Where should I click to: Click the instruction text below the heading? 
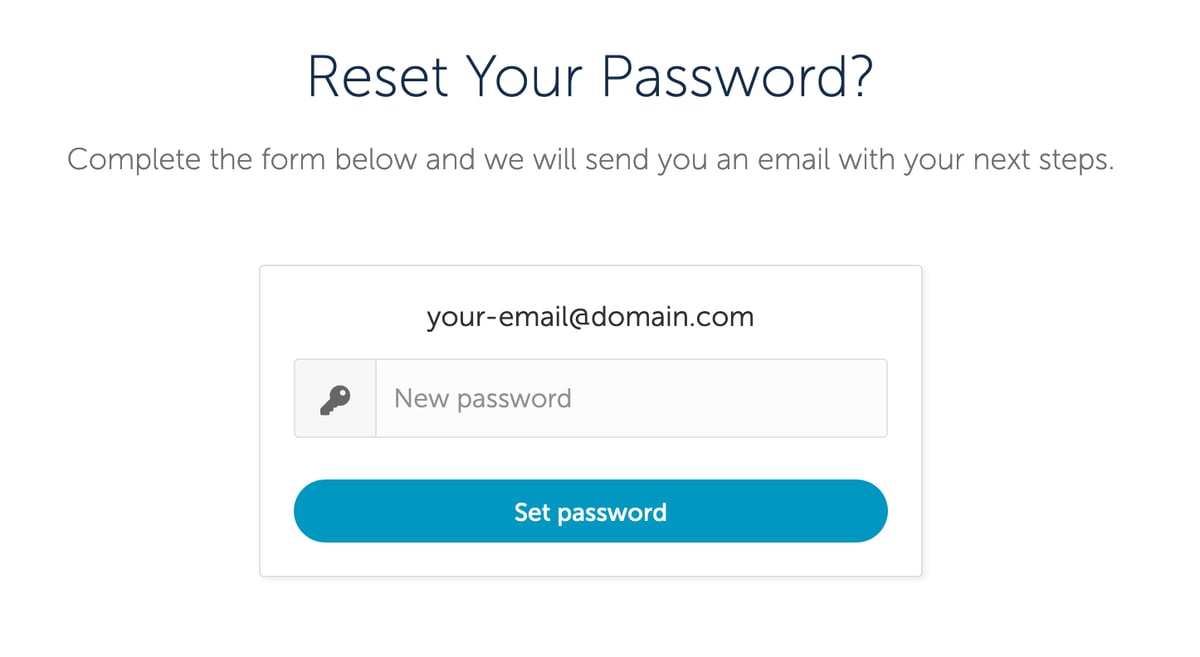point(590,160)
